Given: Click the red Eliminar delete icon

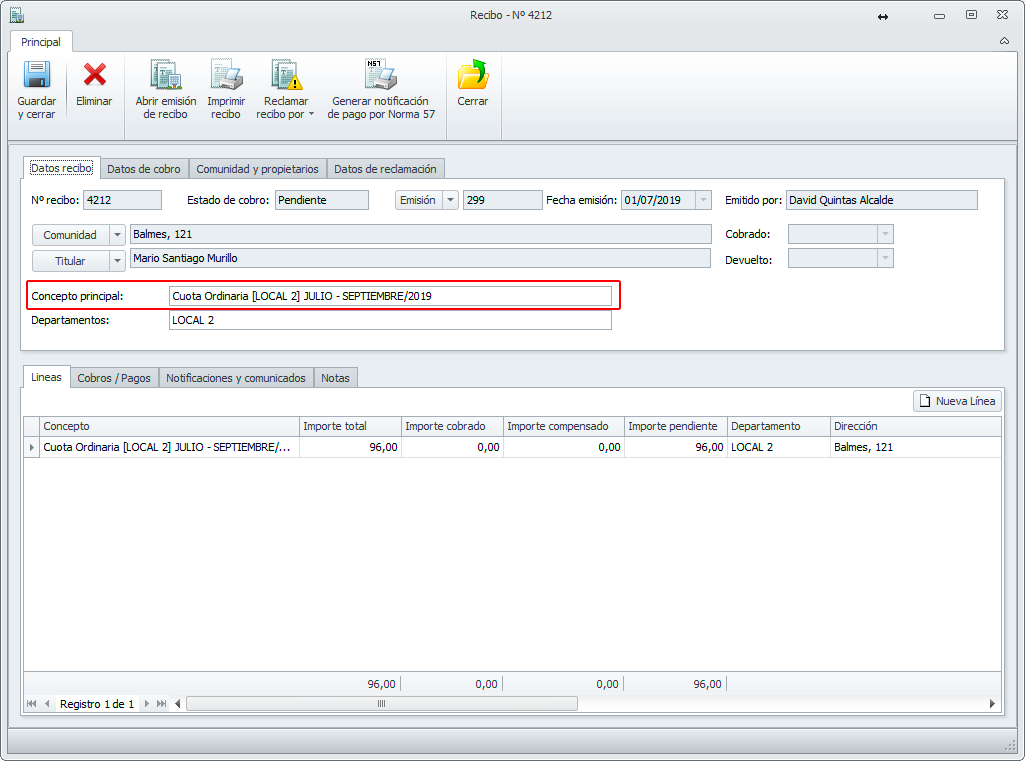Looking at the screenshot, I should coord(94,75).
